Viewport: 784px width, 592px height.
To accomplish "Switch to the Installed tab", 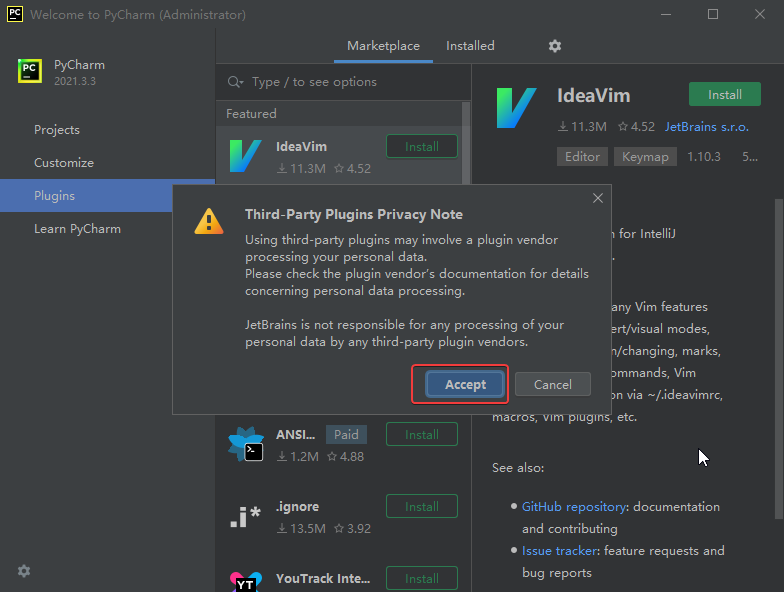I will (x=470, y=46).
